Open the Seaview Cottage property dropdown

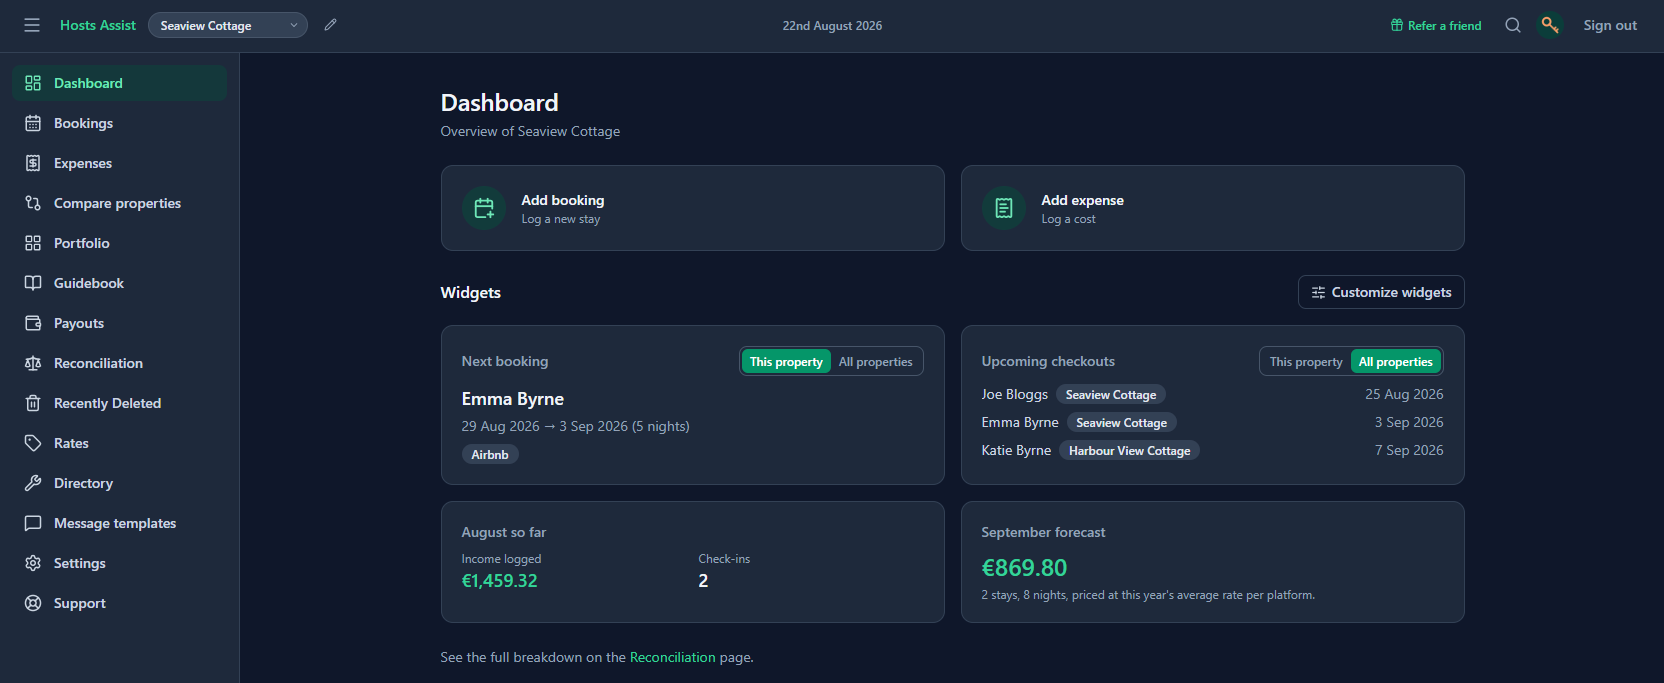pos(228,25)
